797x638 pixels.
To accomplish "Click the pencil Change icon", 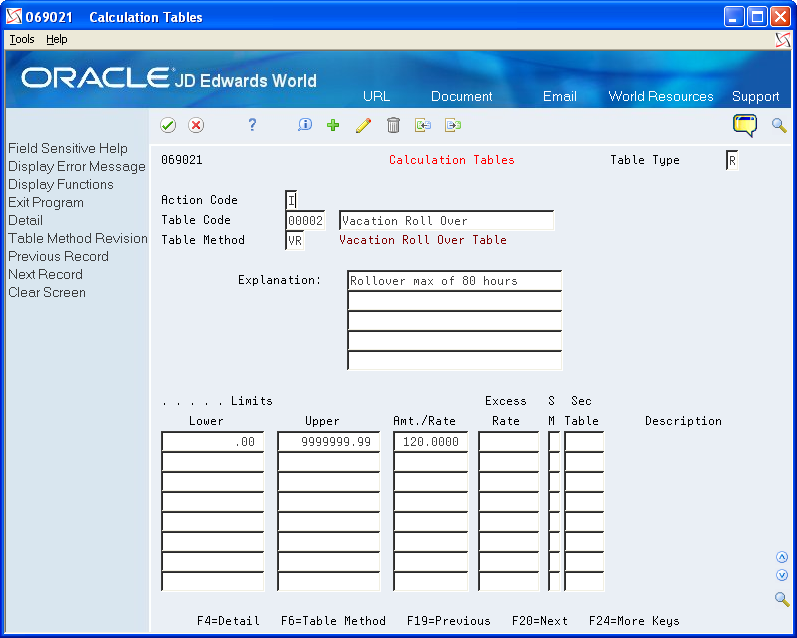I will pyautogui.click(x=363, y=125).
